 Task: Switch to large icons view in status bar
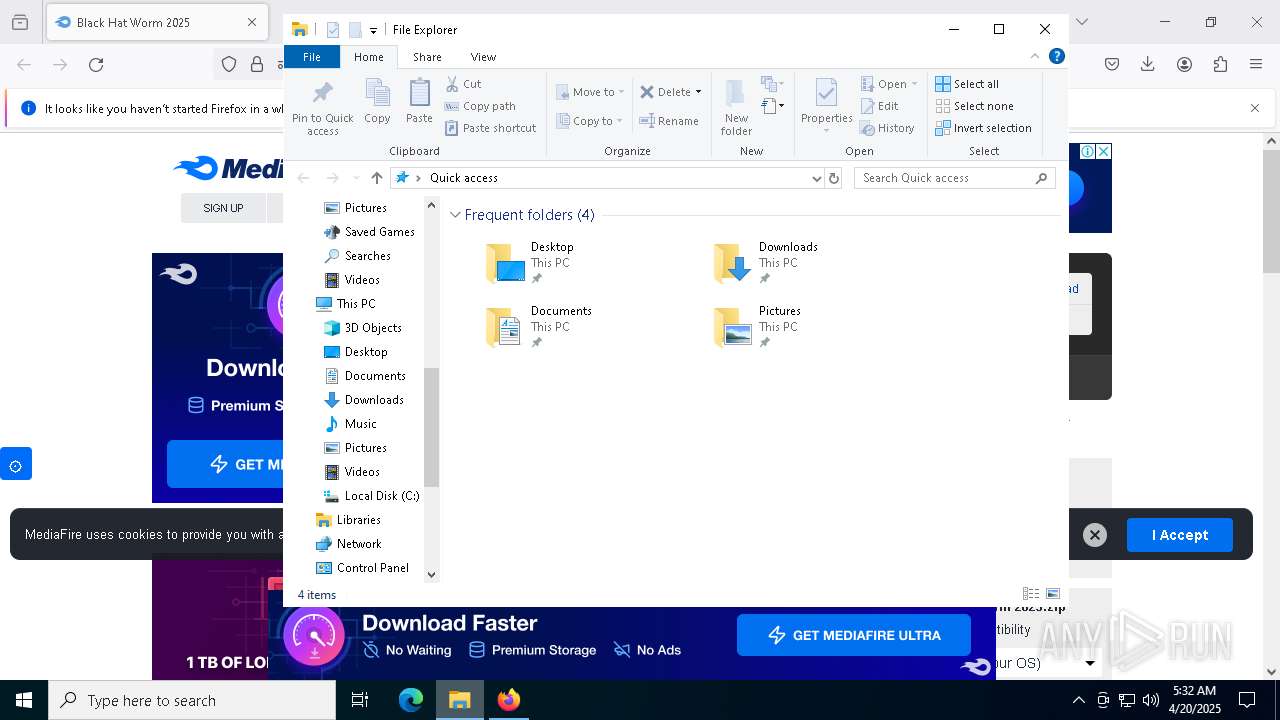pyautogui.click(x=1053, y=594)
